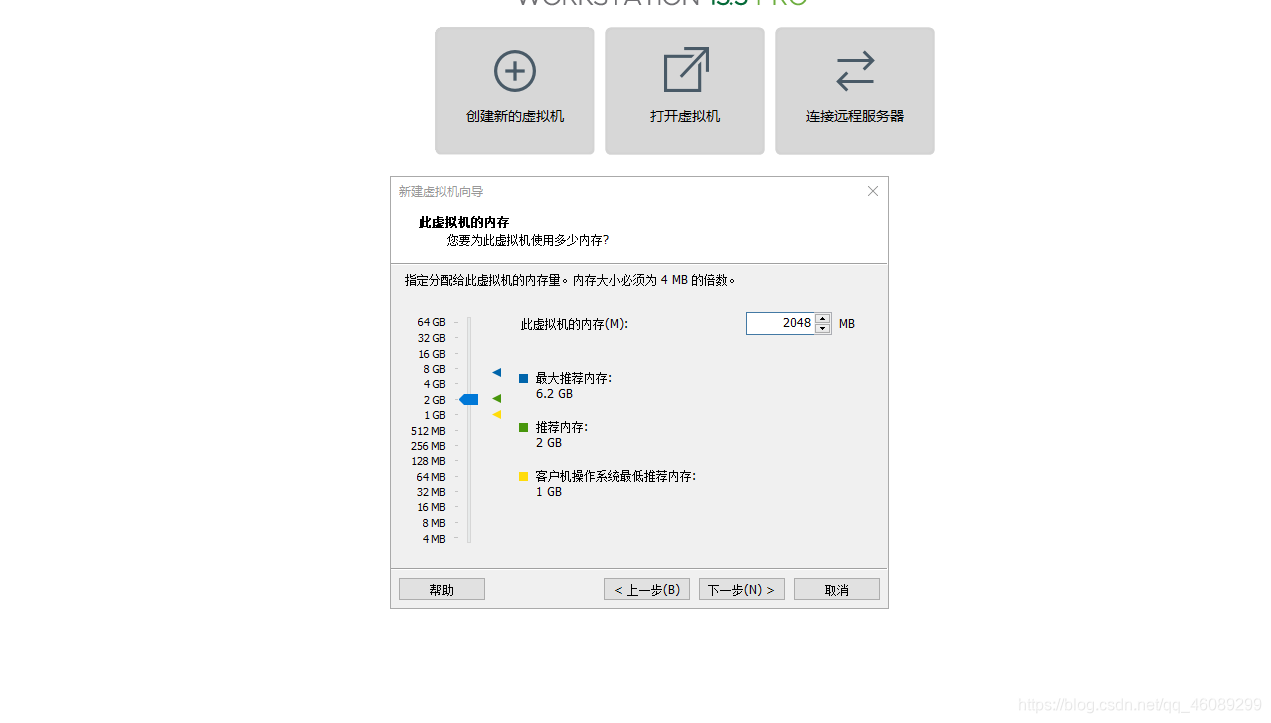The width and height of the screenshot is (1271, 723).
Task: Click the blue left-arrow indicator beside the memory scale
Action: point(496,371)
